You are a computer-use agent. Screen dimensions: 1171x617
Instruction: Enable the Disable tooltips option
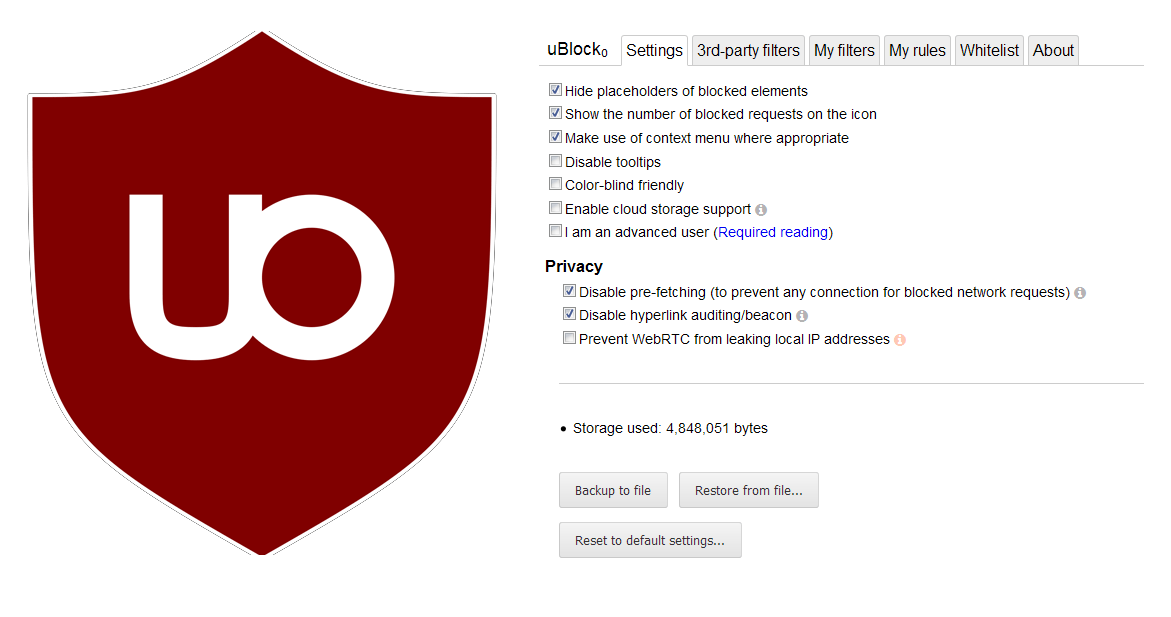coord(555,160)
